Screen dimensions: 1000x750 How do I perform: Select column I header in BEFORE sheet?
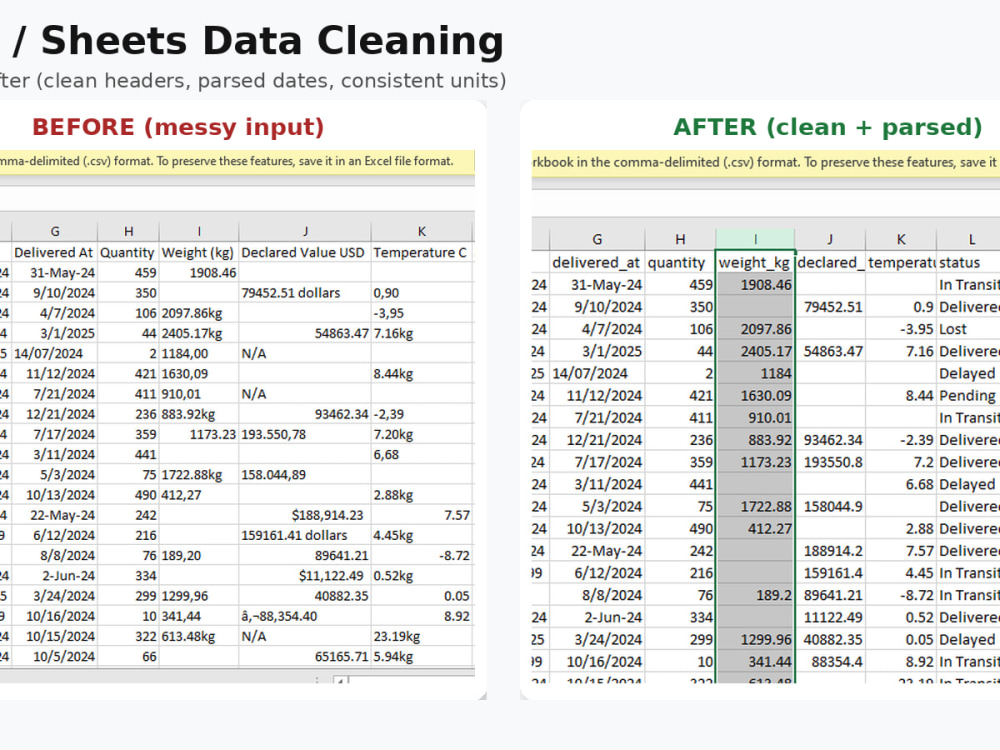tap(199, 232)
